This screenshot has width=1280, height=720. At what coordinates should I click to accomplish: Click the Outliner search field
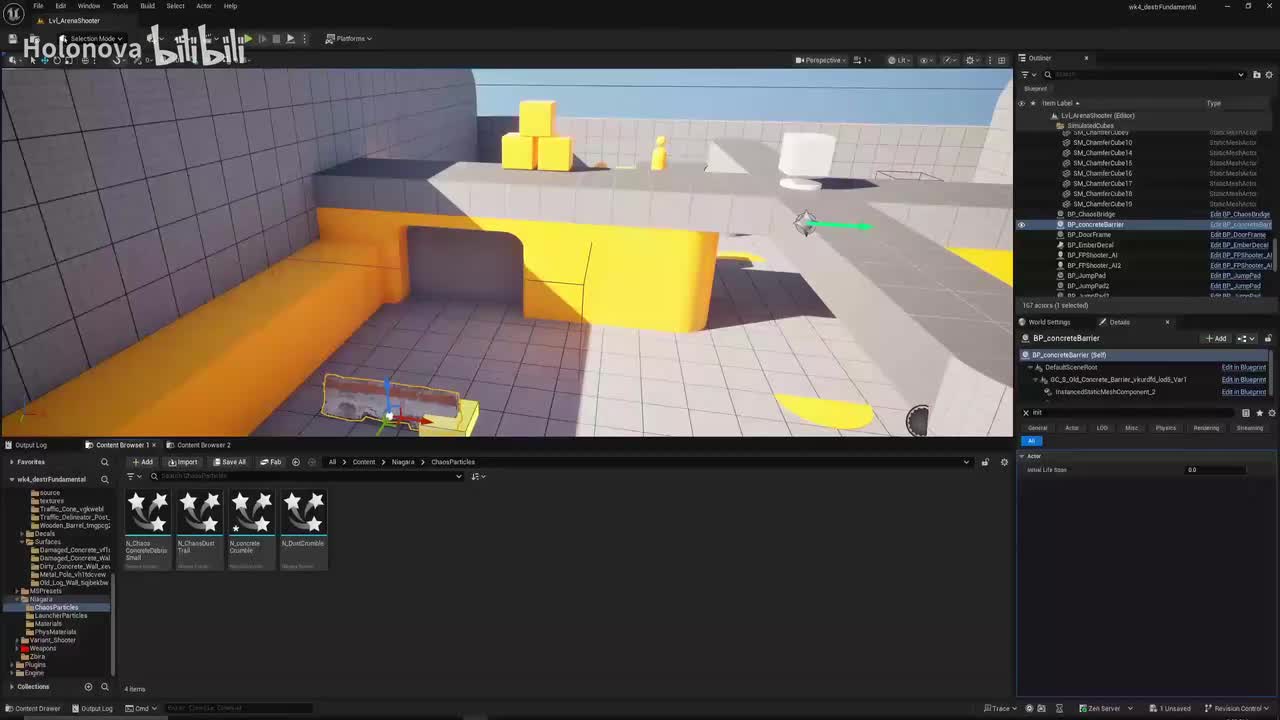click(x=1145, y=74)
